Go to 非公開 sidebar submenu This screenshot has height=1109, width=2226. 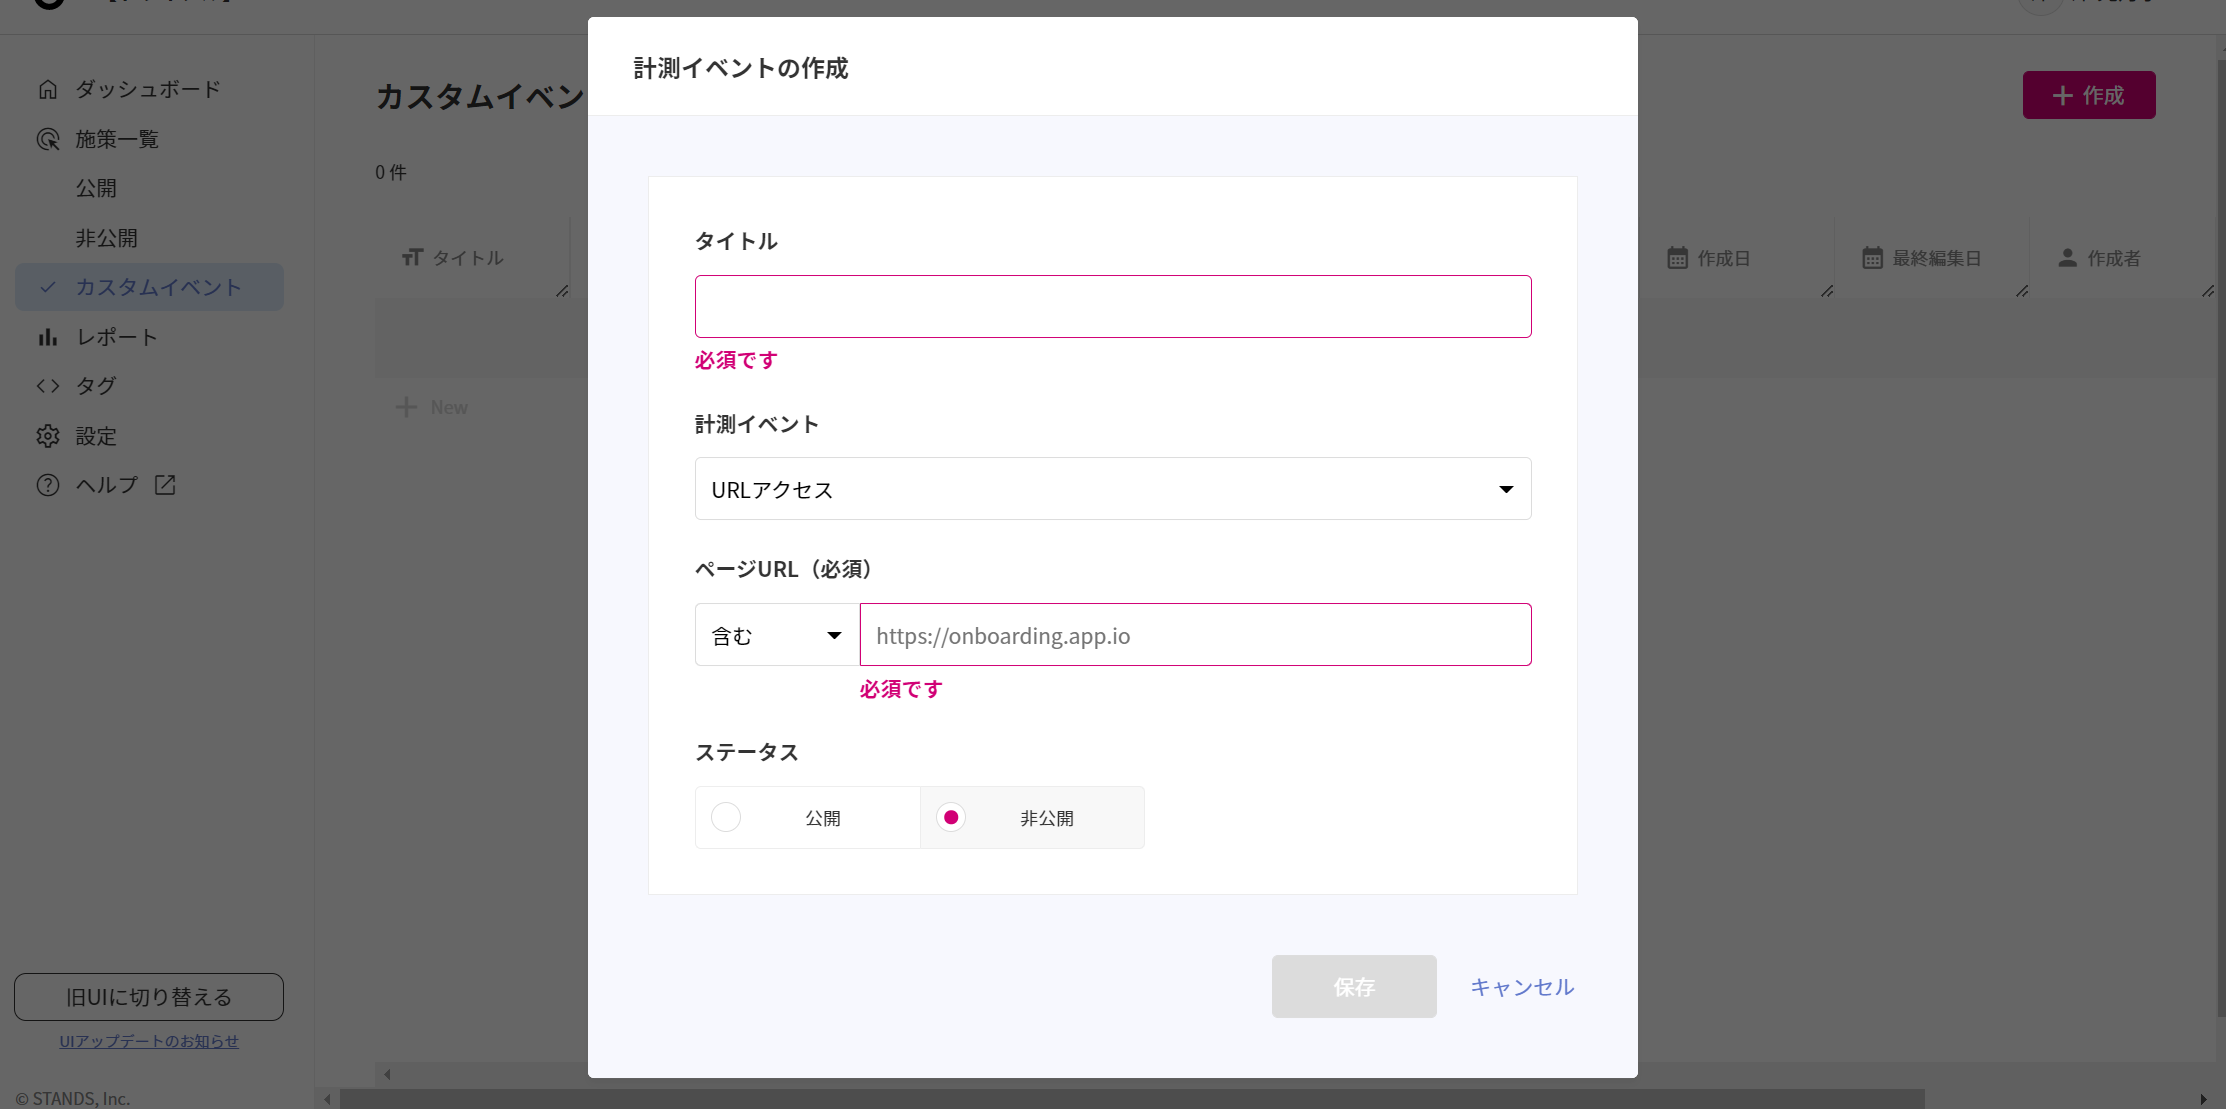coord(107,238)
